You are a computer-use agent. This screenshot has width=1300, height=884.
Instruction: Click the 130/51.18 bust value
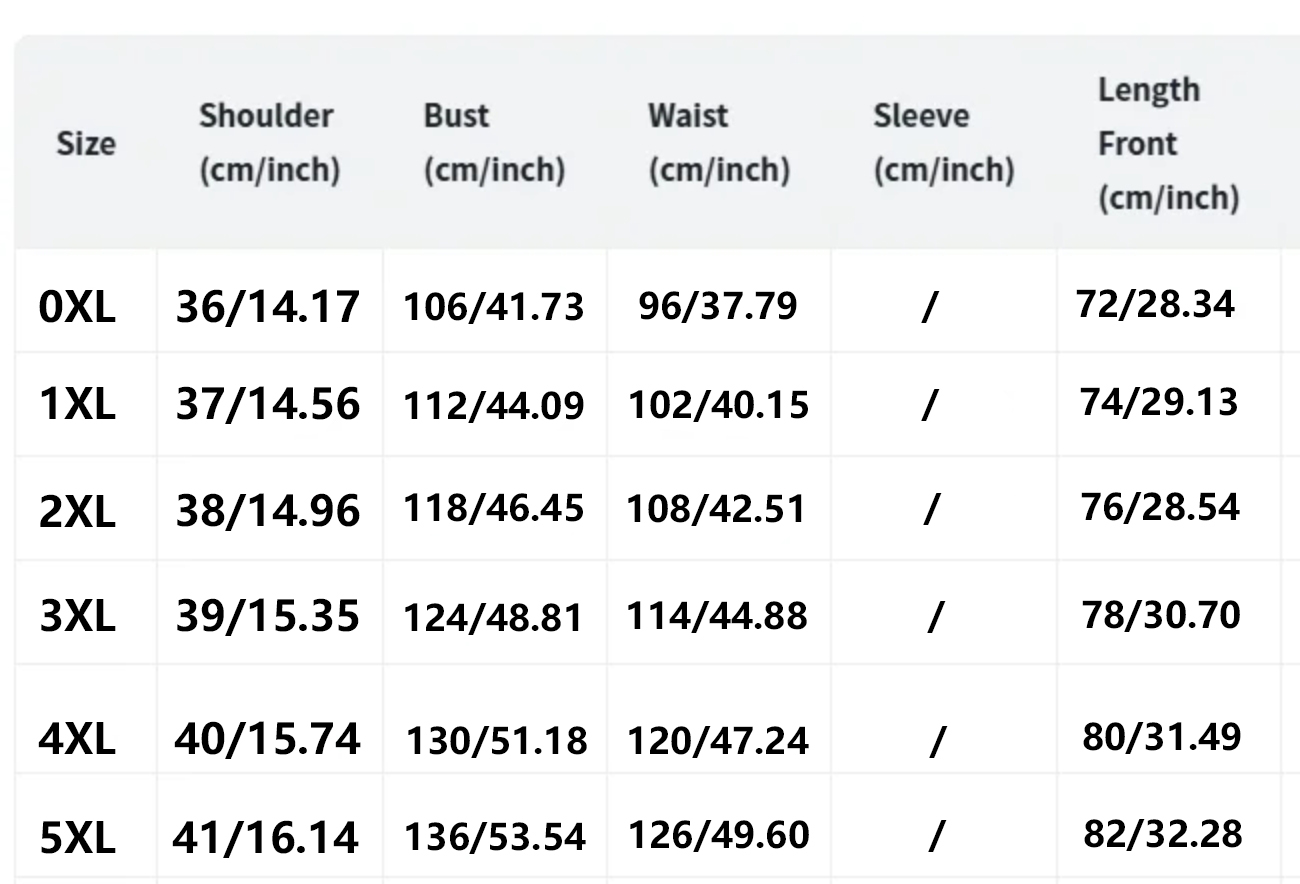click(x=497, y=741)
